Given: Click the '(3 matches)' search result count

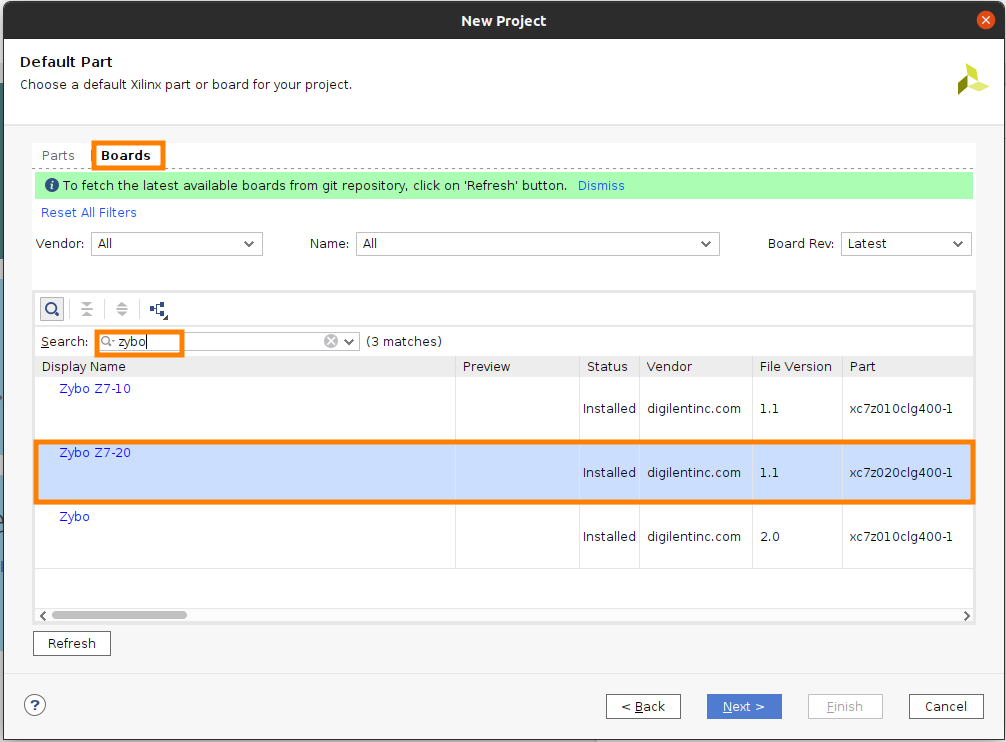Looking at the screenshot, I should click(404, 341).
